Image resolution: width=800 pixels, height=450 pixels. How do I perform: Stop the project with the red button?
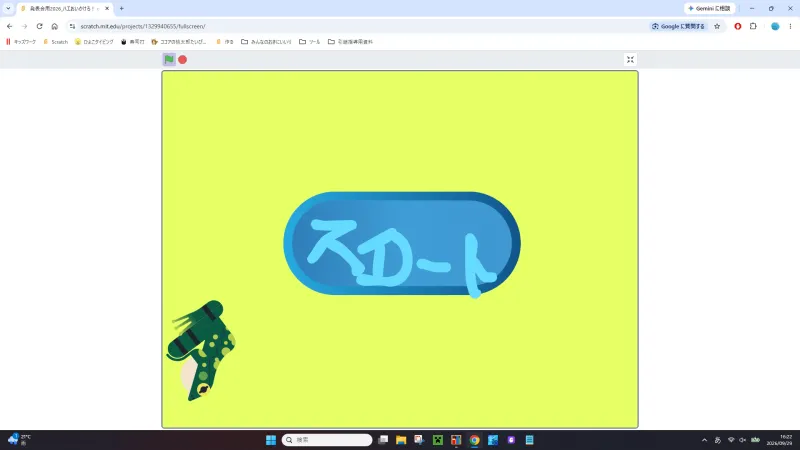(x=183, y=60)
